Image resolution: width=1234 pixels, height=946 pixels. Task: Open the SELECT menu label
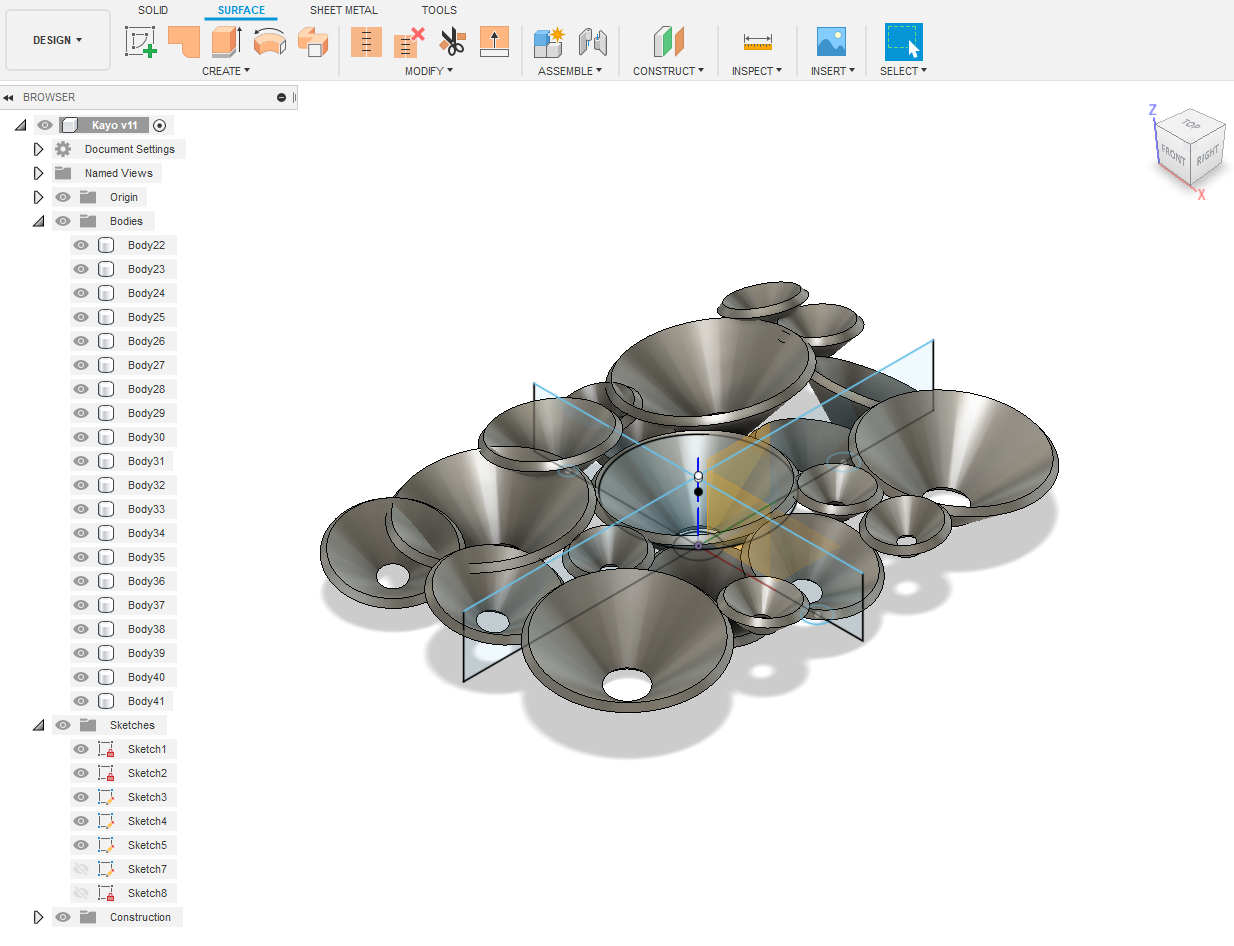tap(903, 71)
